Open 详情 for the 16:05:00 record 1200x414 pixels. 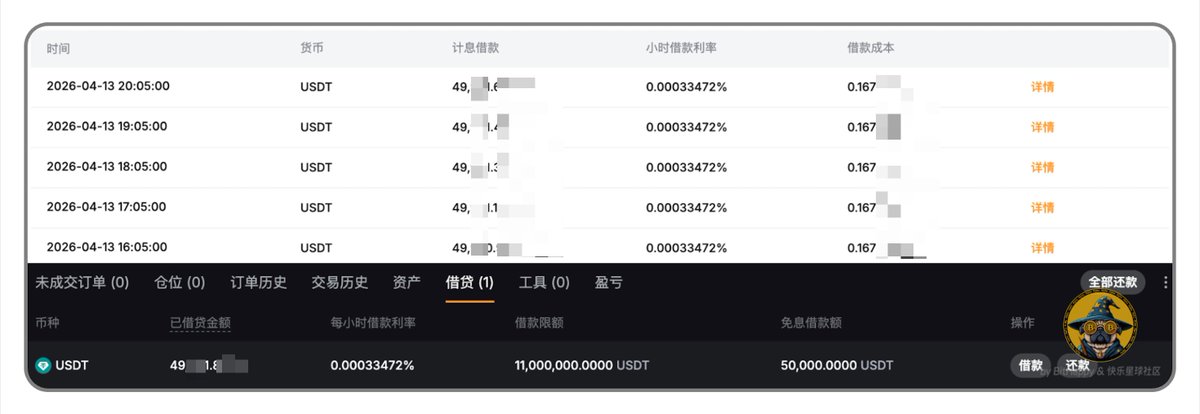coord(1043,247)
